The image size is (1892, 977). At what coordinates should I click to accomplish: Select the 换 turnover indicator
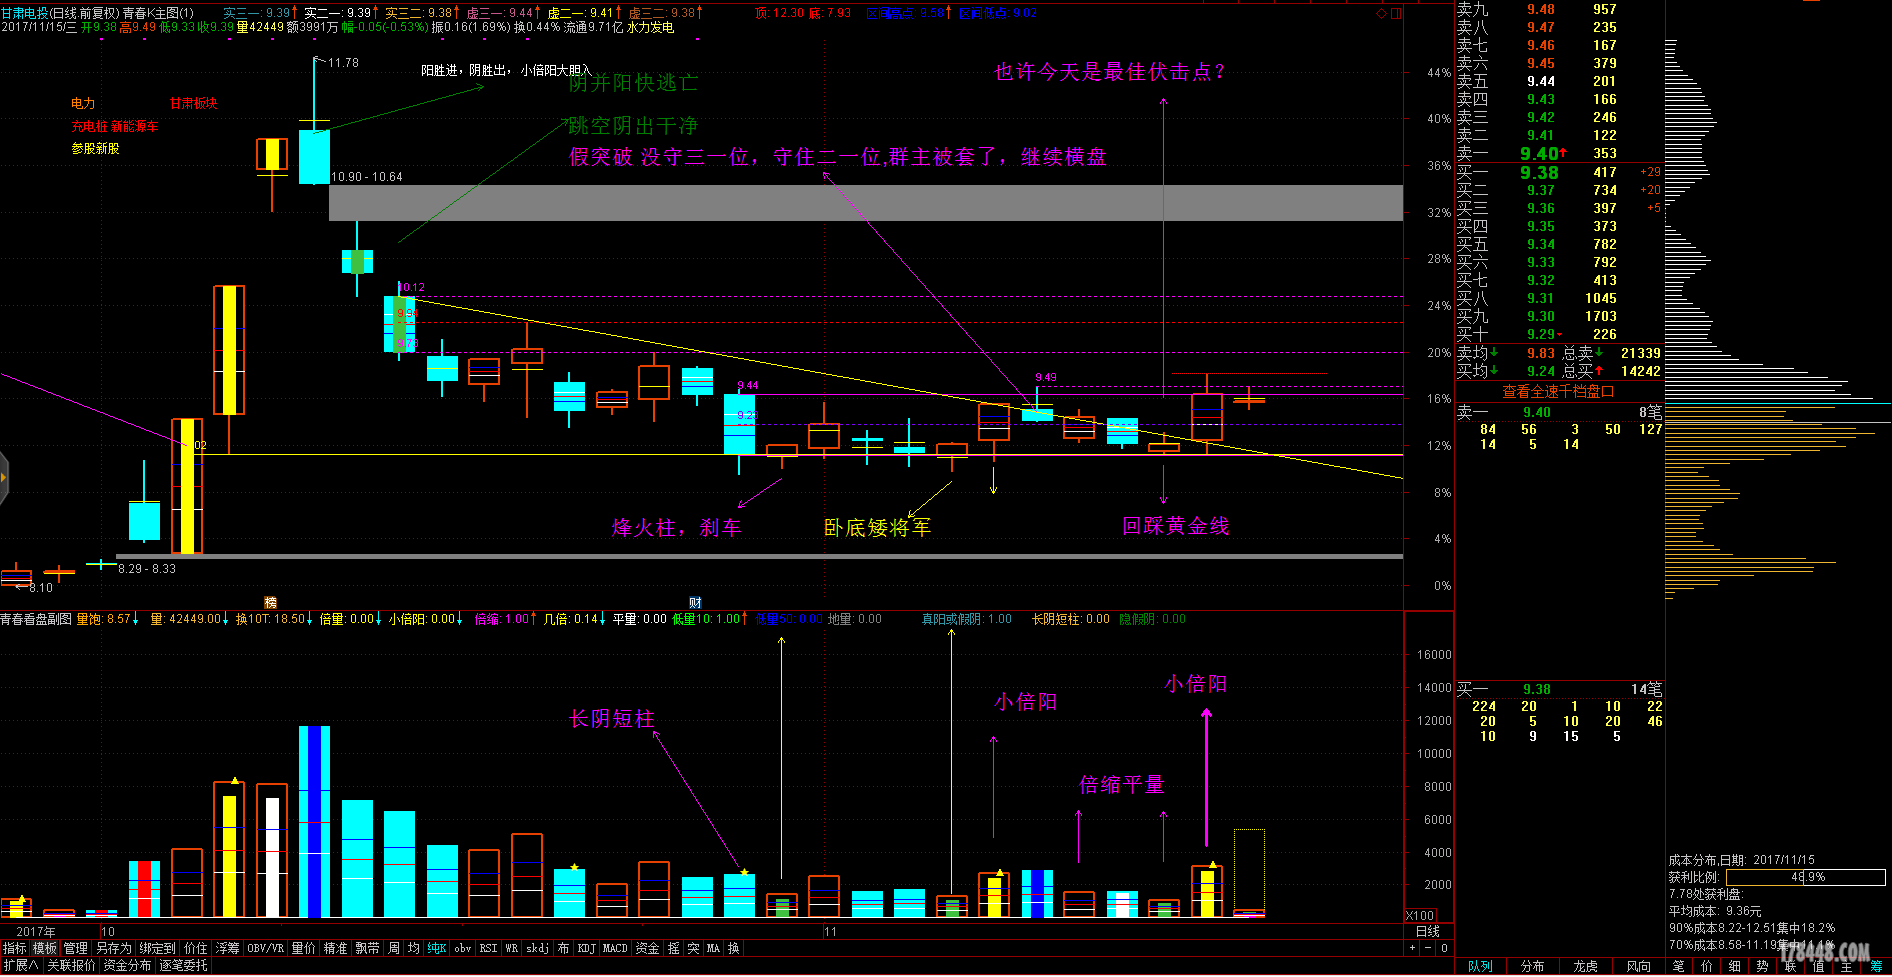pyautogui.click(x=733, y=948)
